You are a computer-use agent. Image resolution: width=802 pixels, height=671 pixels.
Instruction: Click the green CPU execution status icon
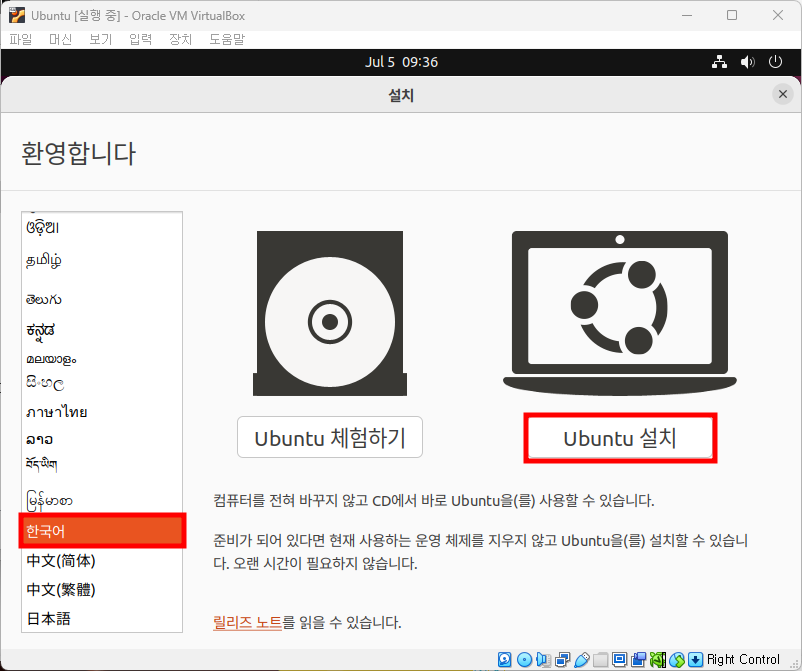[658, 659]
